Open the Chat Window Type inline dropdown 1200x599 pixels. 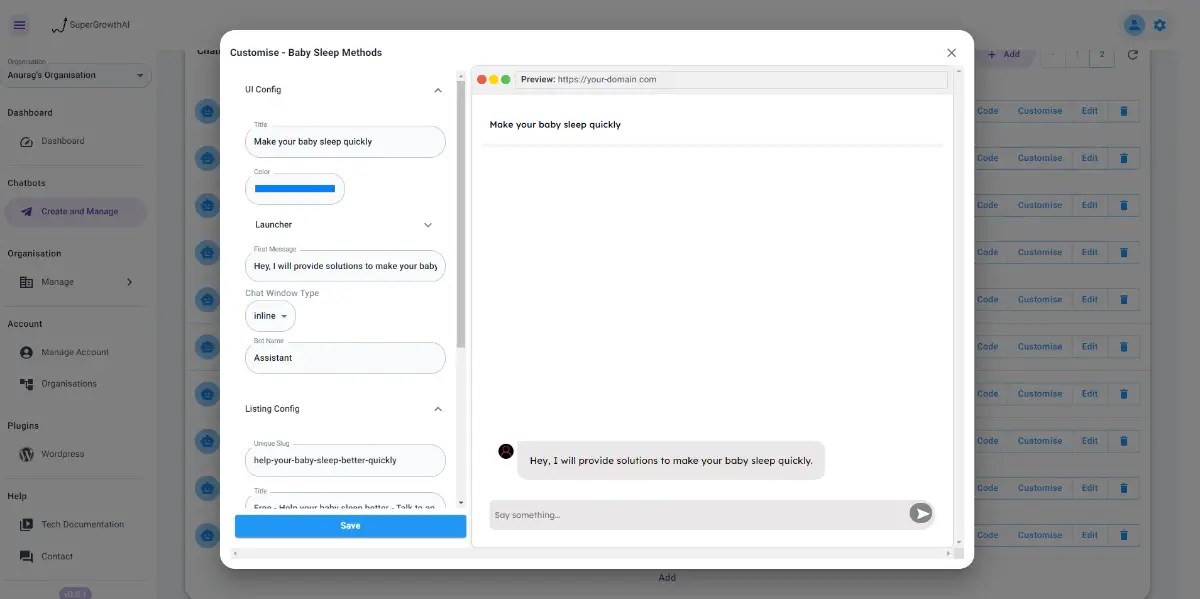coord(270,316)
